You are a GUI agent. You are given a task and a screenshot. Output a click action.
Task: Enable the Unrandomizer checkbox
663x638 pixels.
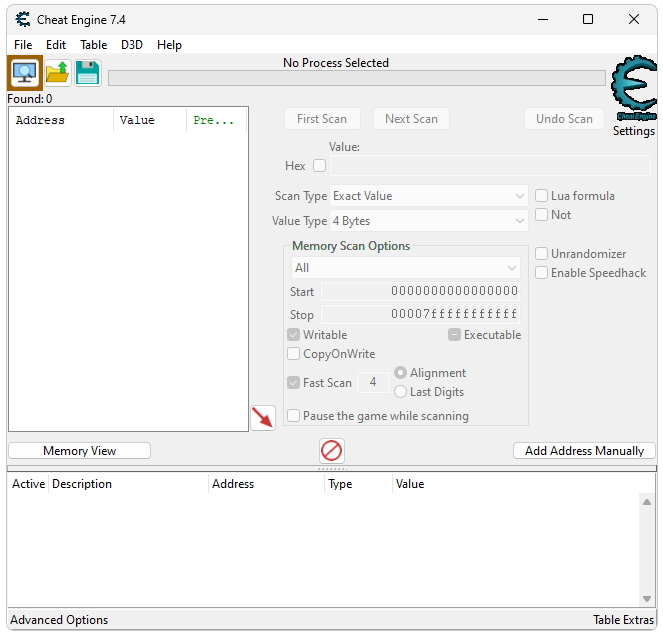click(x=541, y=253)
